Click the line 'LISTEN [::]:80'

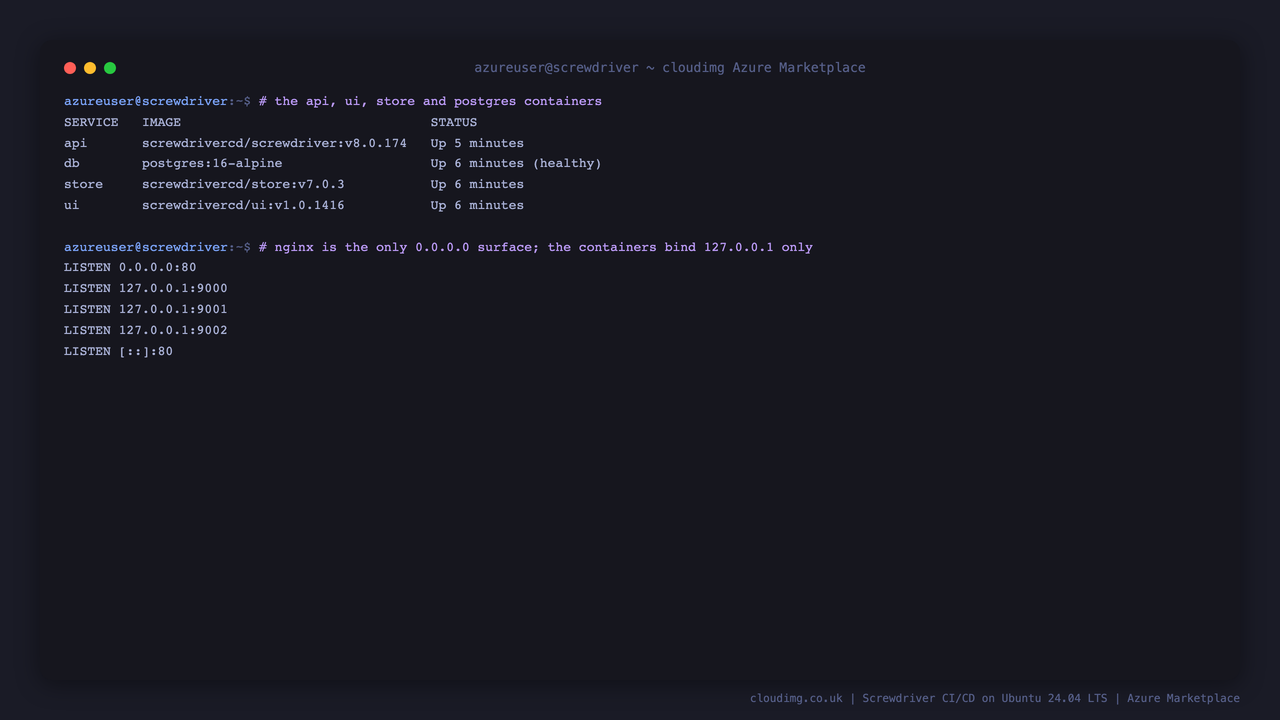pyautogui.click(x=118, y=351)
